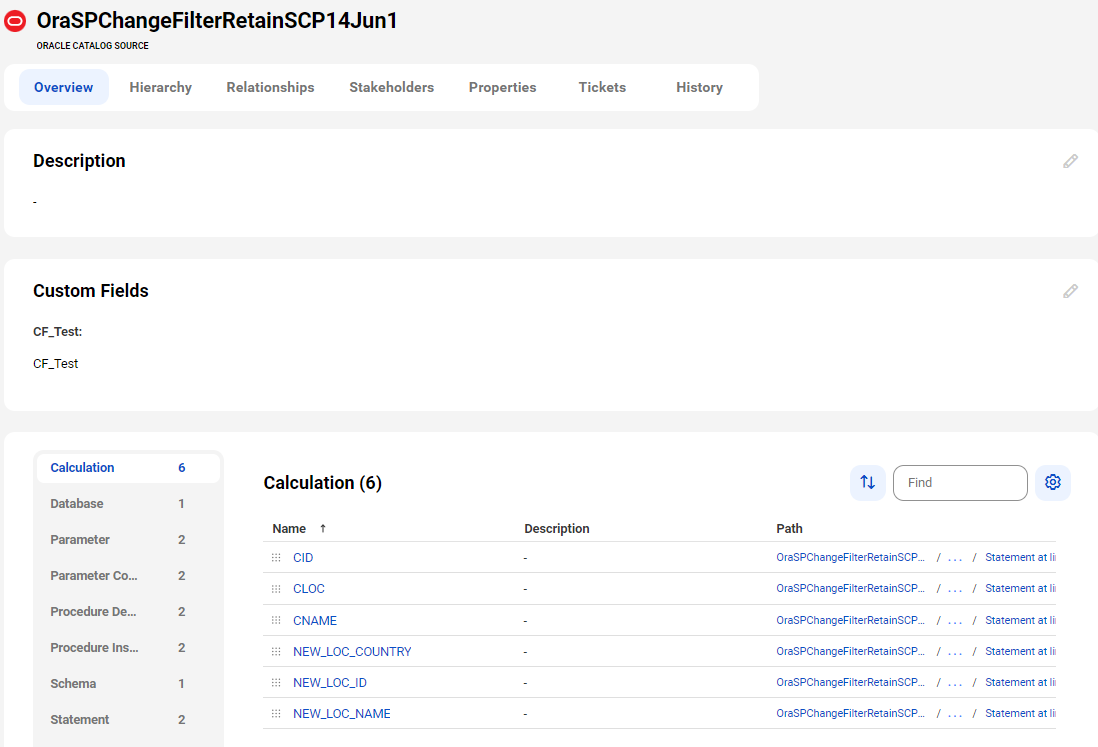
Task: Open the NEW_LOC_NAME calculation link
Action: (342, 713)
